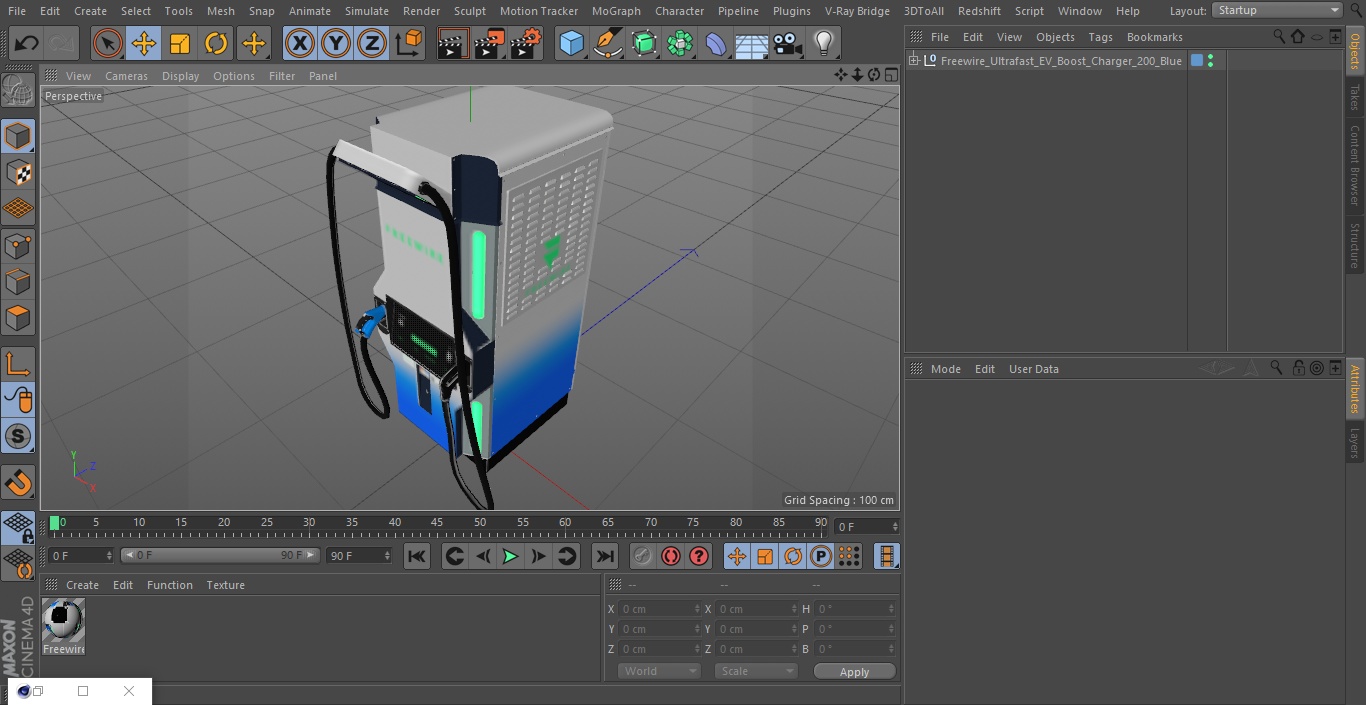Open the MoGraph menu
Screen dimensions: 1366x705
616,11
